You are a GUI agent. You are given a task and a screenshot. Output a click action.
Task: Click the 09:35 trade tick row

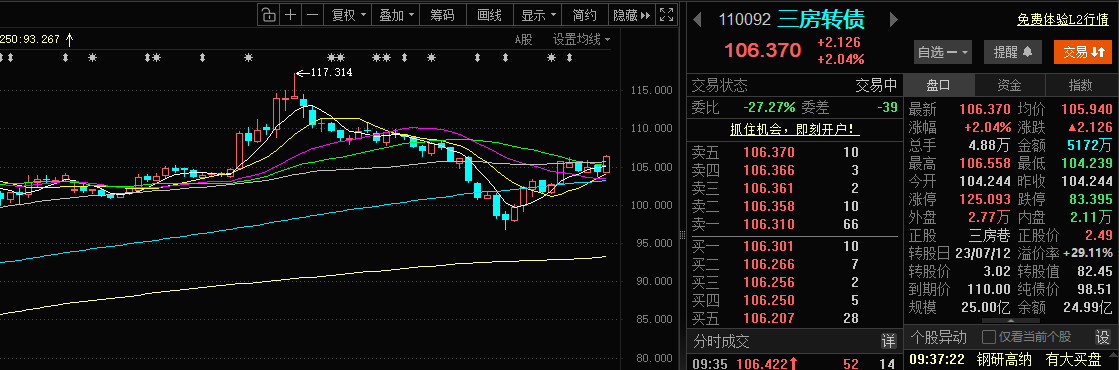(x=793, y=364)
